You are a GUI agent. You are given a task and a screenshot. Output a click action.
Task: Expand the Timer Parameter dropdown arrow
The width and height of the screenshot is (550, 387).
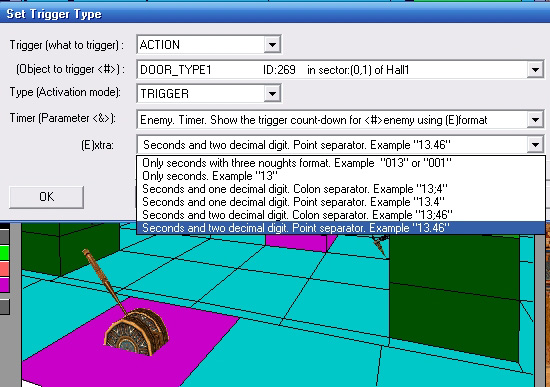(535, 120)
